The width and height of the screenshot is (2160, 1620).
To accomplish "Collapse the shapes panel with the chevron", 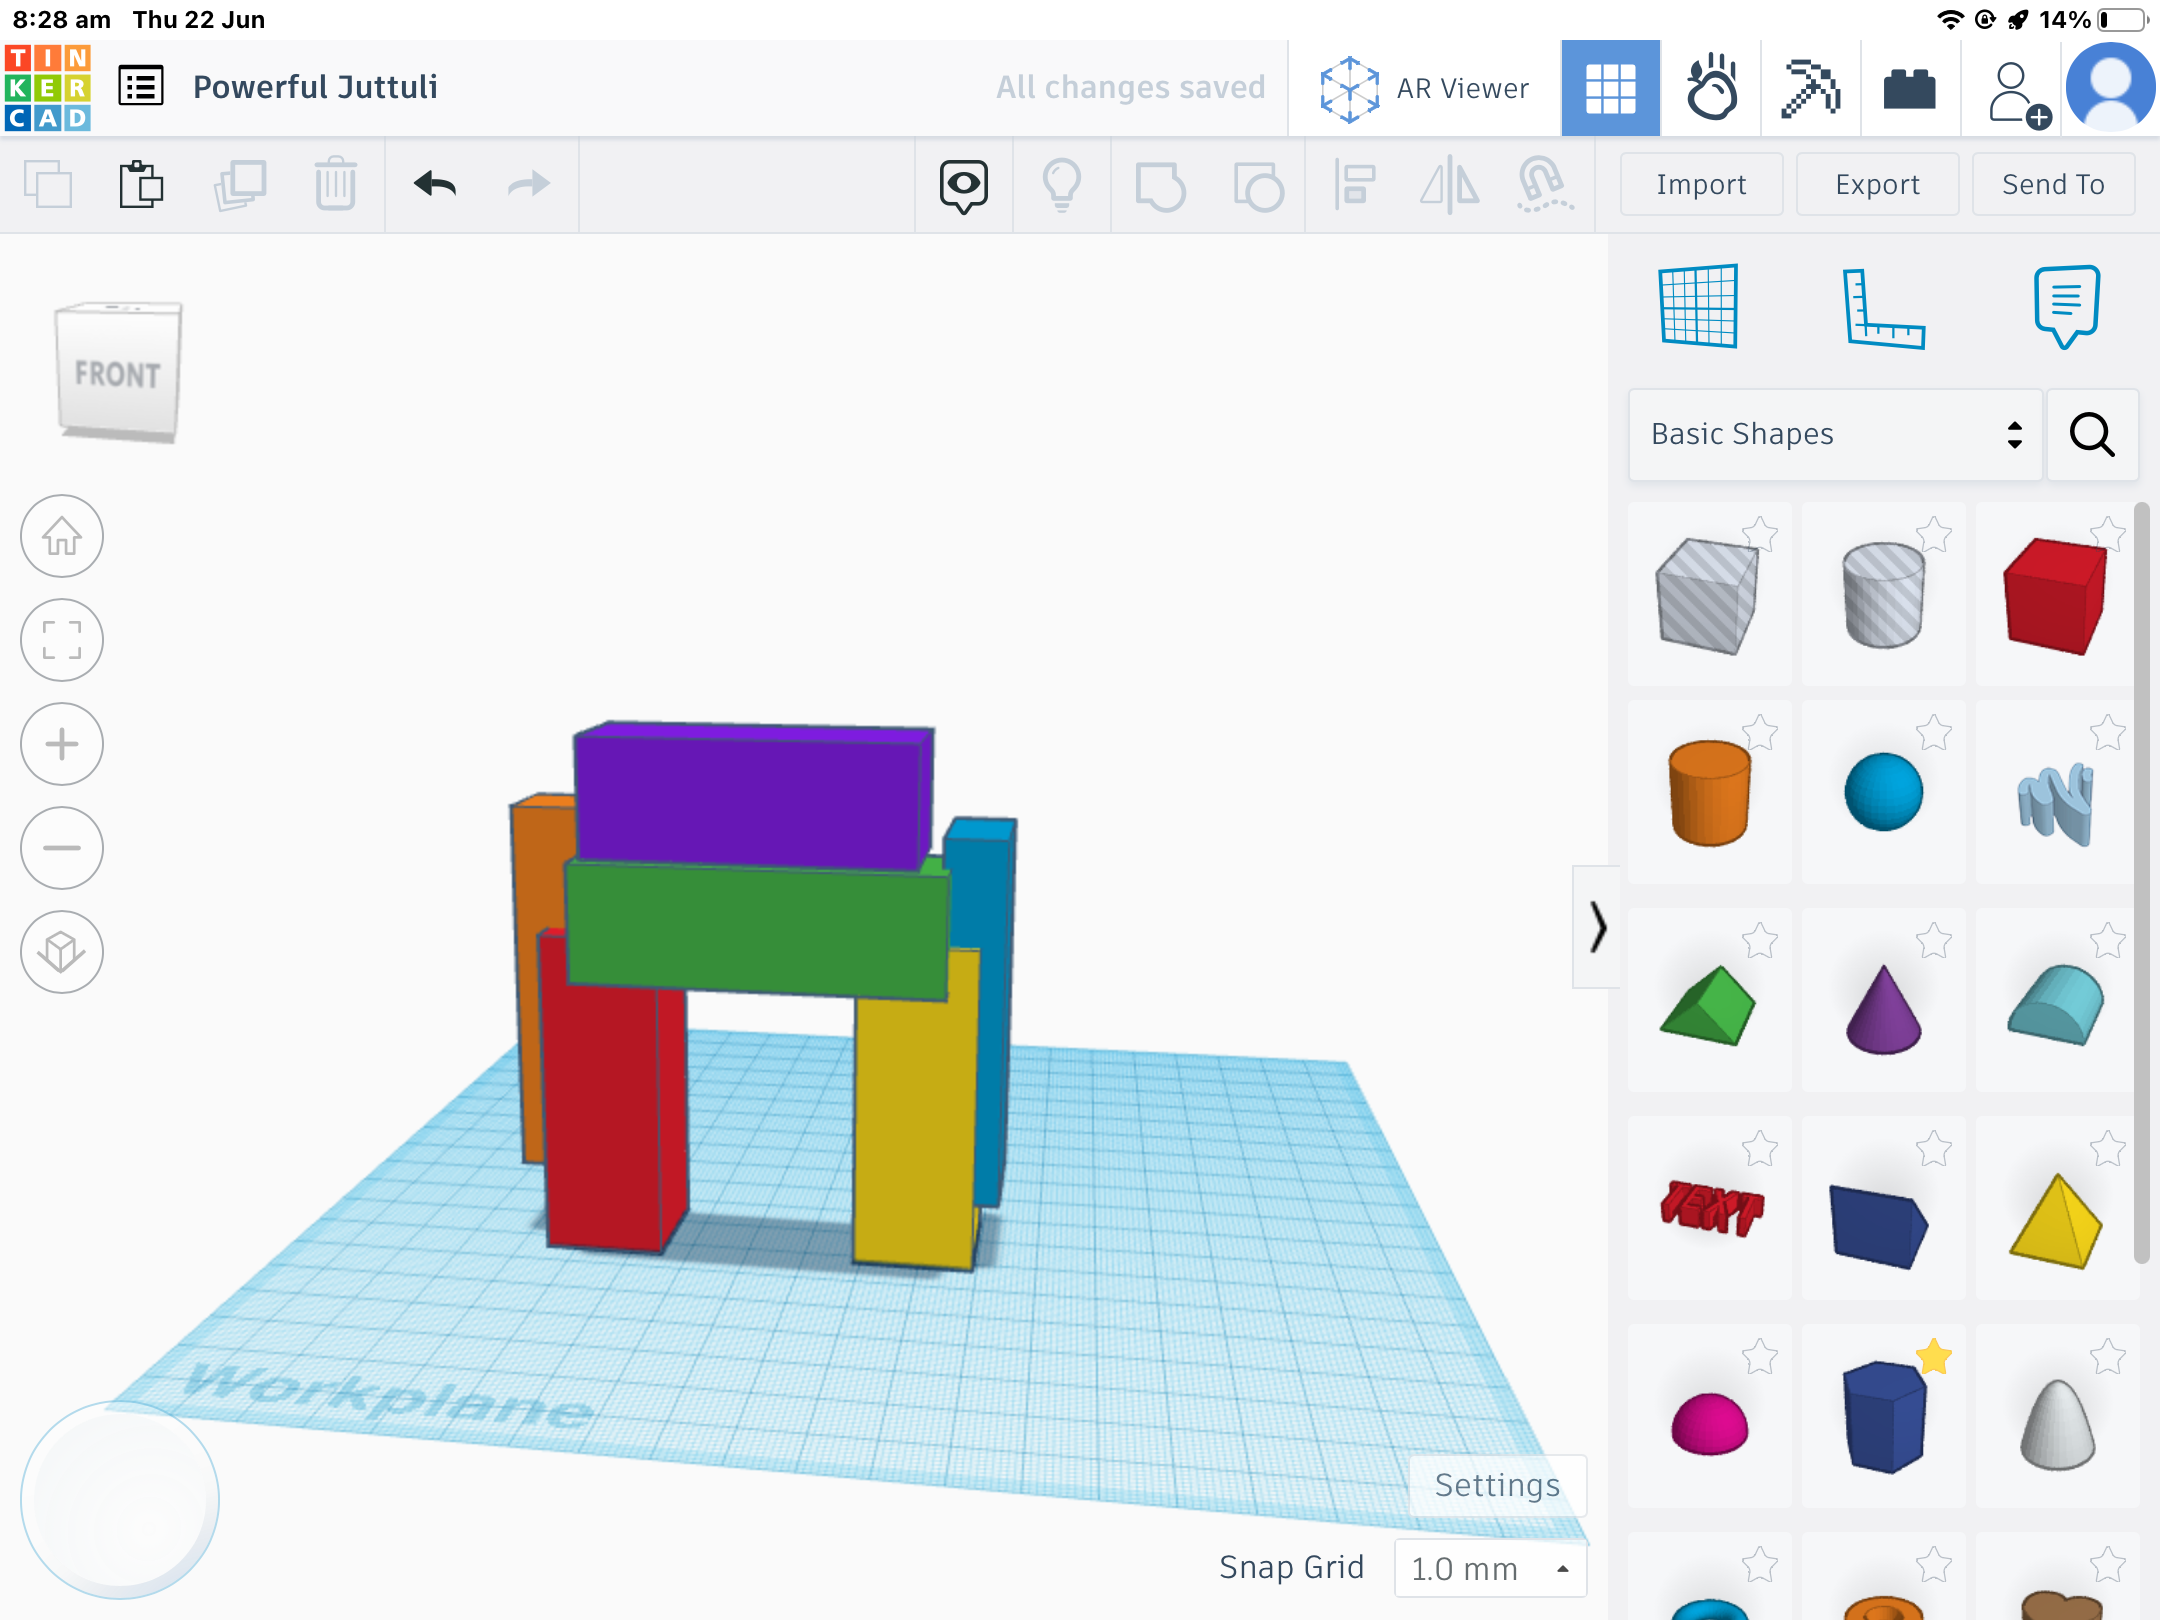I will pyautogui.click(x=1597, y=927).
